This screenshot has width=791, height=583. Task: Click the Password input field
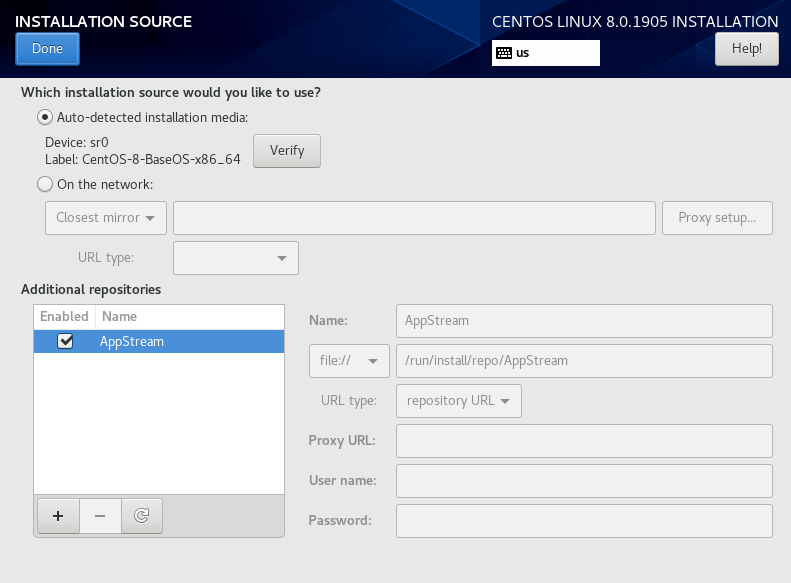coord(584,521)
